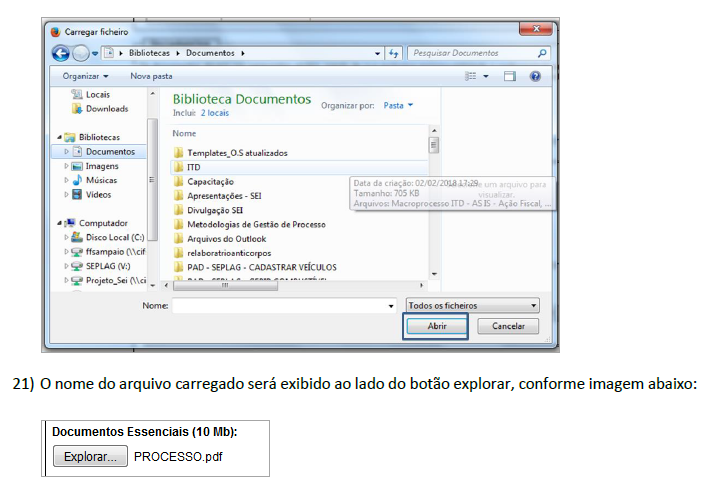706x485 pixels.
Task: Click the search magnifier icon
Action: (x=542, y=53)
